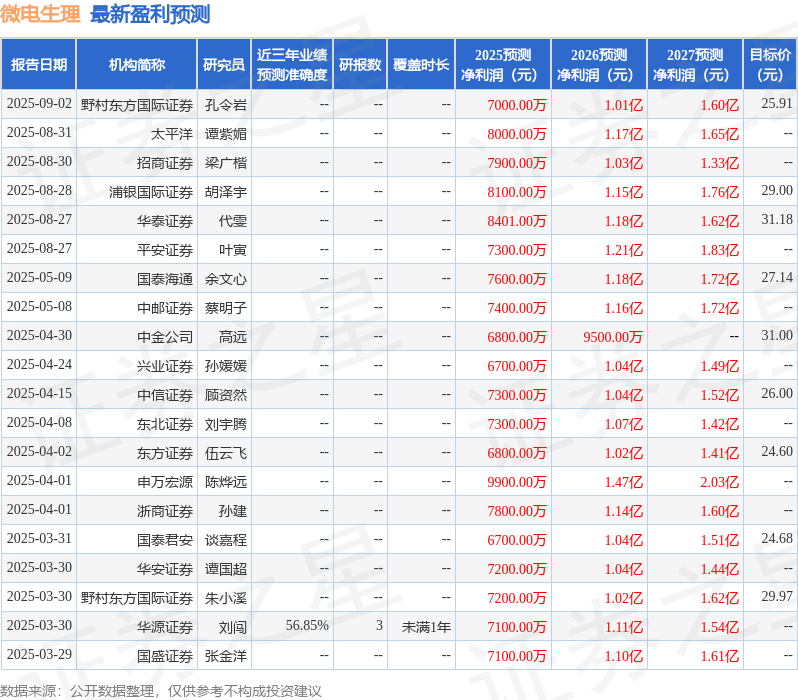Click researcher name 胡泽宇

(226, 192)
